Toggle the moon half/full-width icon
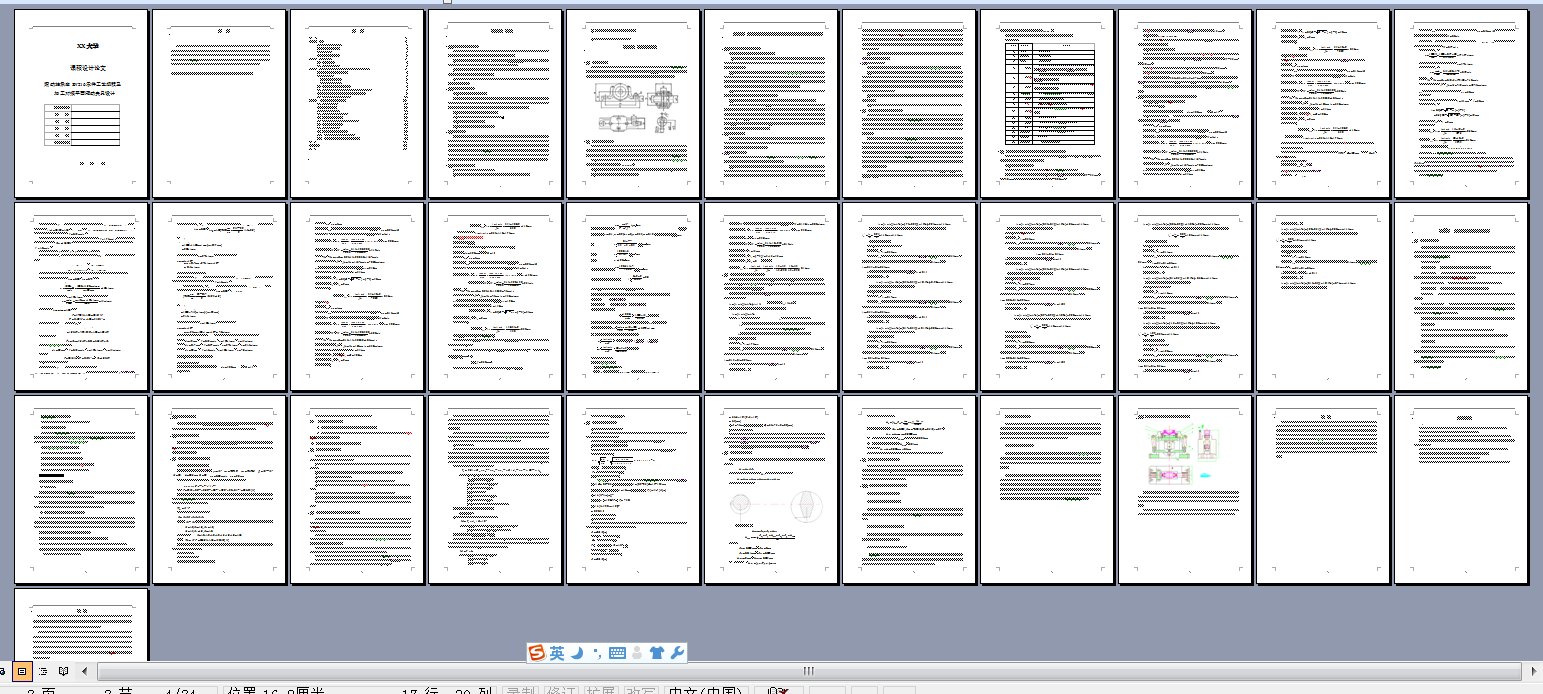 (577, 653)
